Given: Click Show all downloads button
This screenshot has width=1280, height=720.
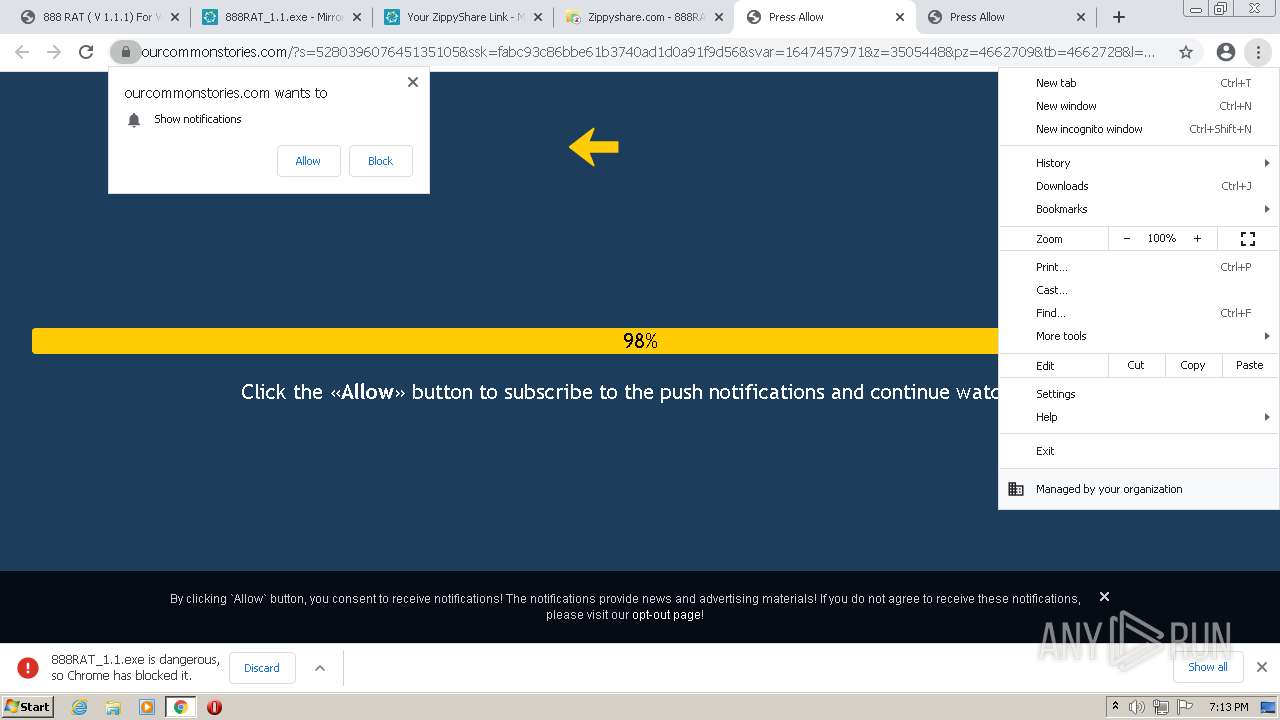Looking at the screenshot, I should (x=1207, y=667).
